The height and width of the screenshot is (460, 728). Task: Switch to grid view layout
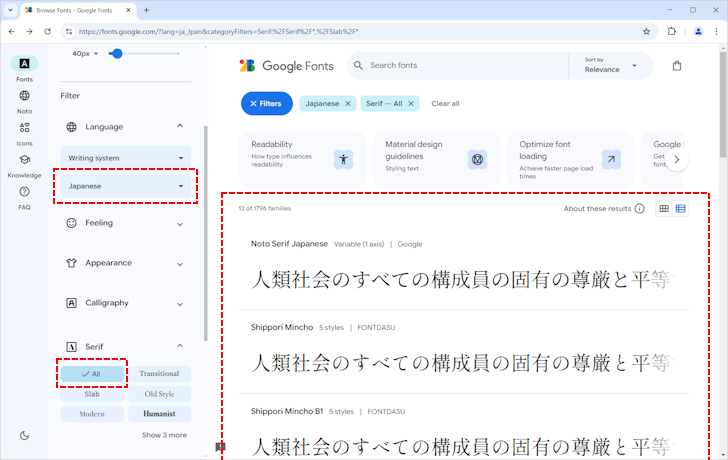coord(664,208)
